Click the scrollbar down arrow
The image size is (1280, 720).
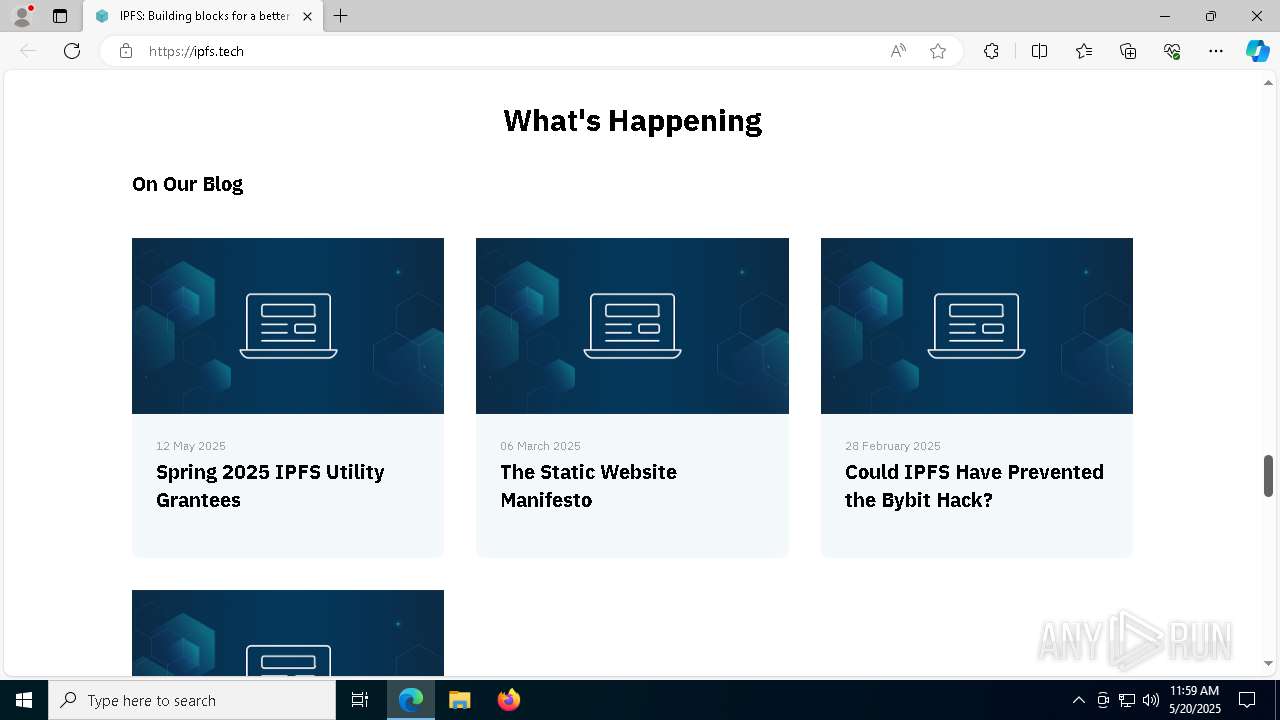coord(1268,663)
